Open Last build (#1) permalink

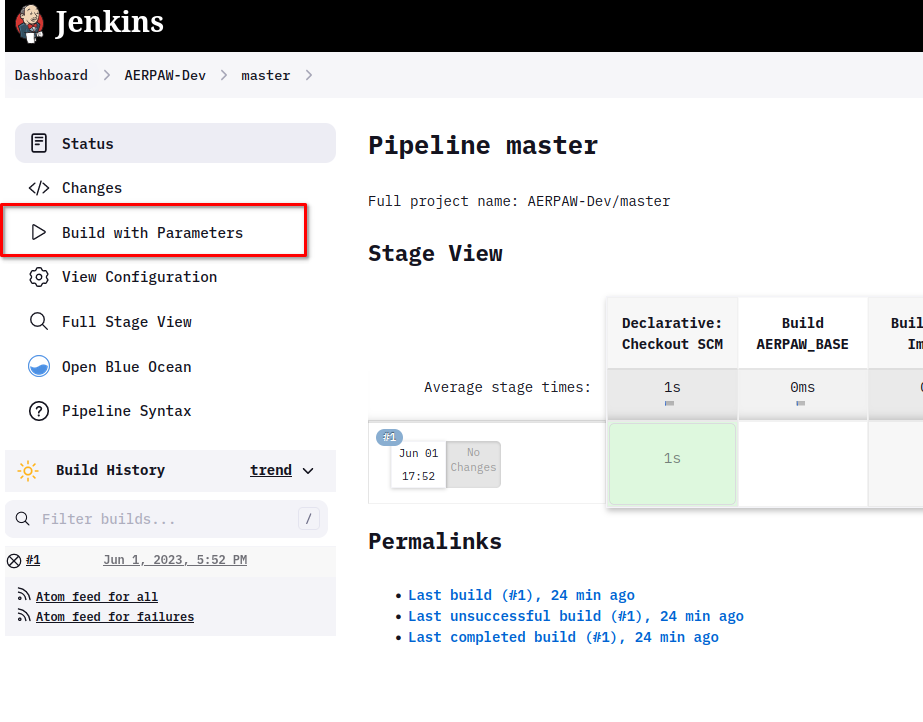pyautogui.click(x=522, y=595)
